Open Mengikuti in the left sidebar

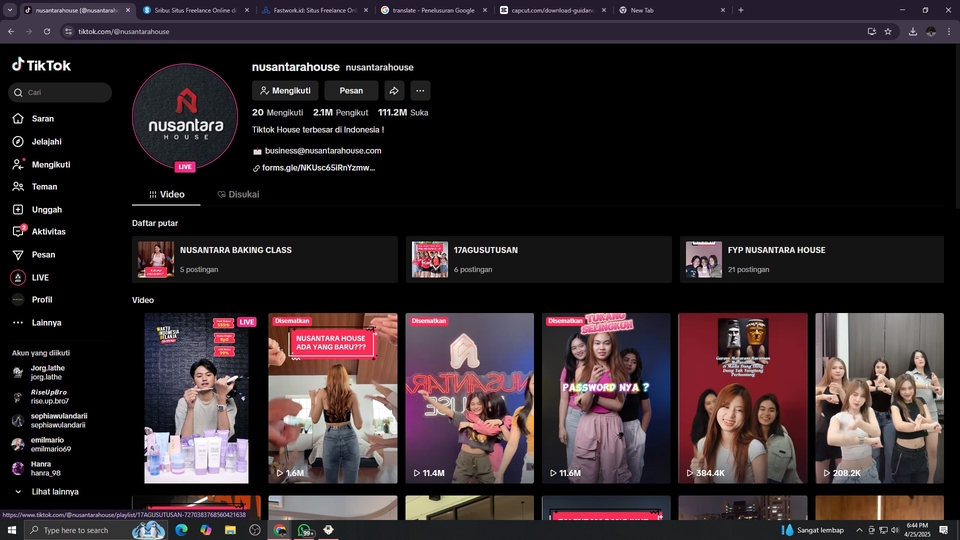click(41, 164)
